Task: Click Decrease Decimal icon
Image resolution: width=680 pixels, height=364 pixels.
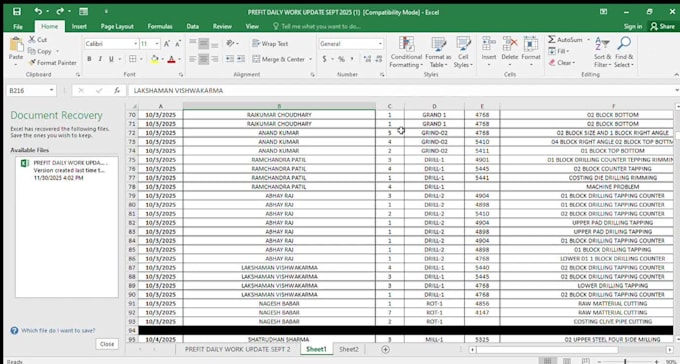Action: (379, 59)
